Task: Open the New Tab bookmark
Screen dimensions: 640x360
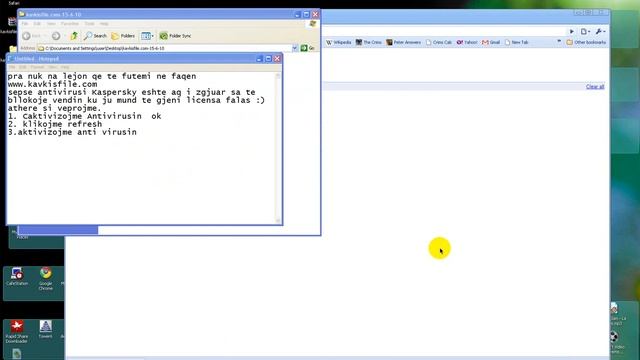Action: 516,42
